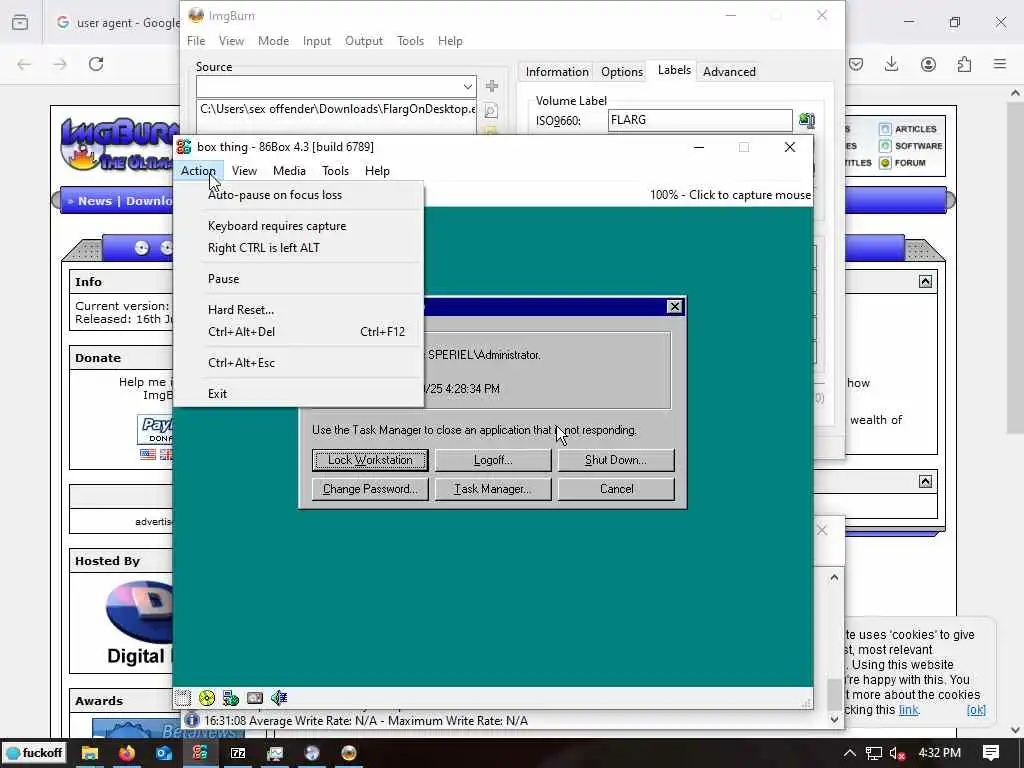Switch to ImgBurn Advanced tab
This screenshot has width=1024, height=768.
tap(729, 72)
